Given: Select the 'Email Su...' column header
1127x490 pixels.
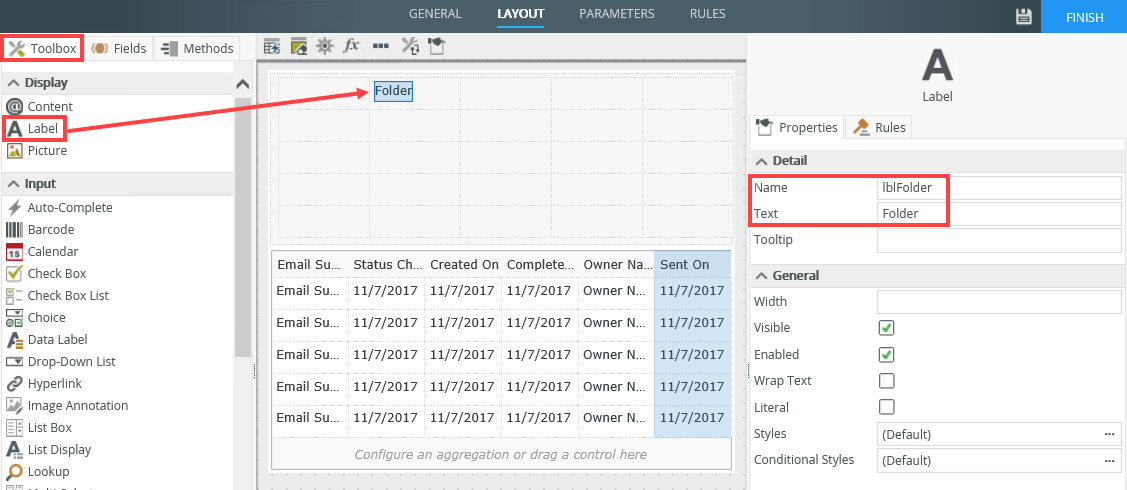Looking at the screenshot, I should tap(310, 264).
